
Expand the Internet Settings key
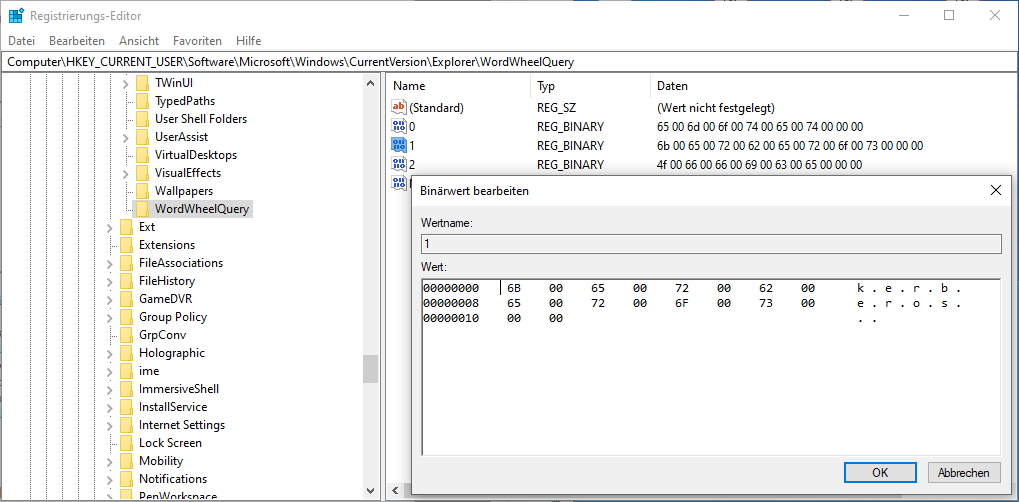pos(110,425)
